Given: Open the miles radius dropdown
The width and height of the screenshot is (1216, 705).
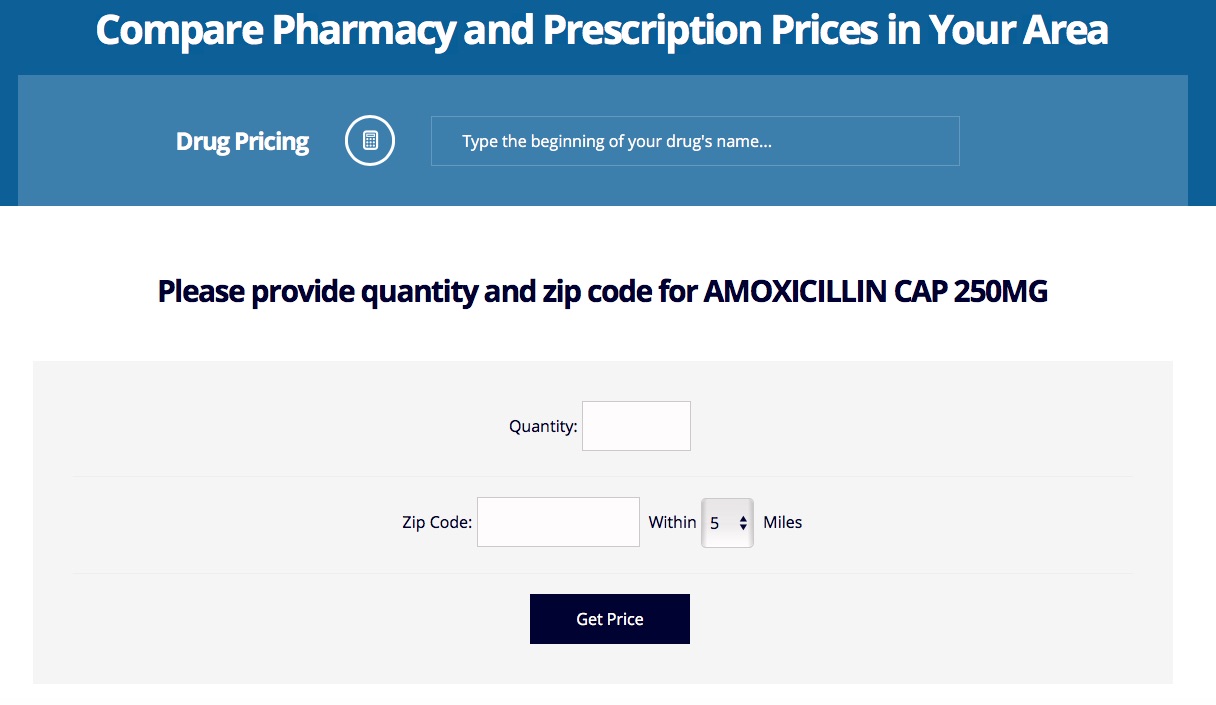Looking at the screenshot, I should (727, 522).
